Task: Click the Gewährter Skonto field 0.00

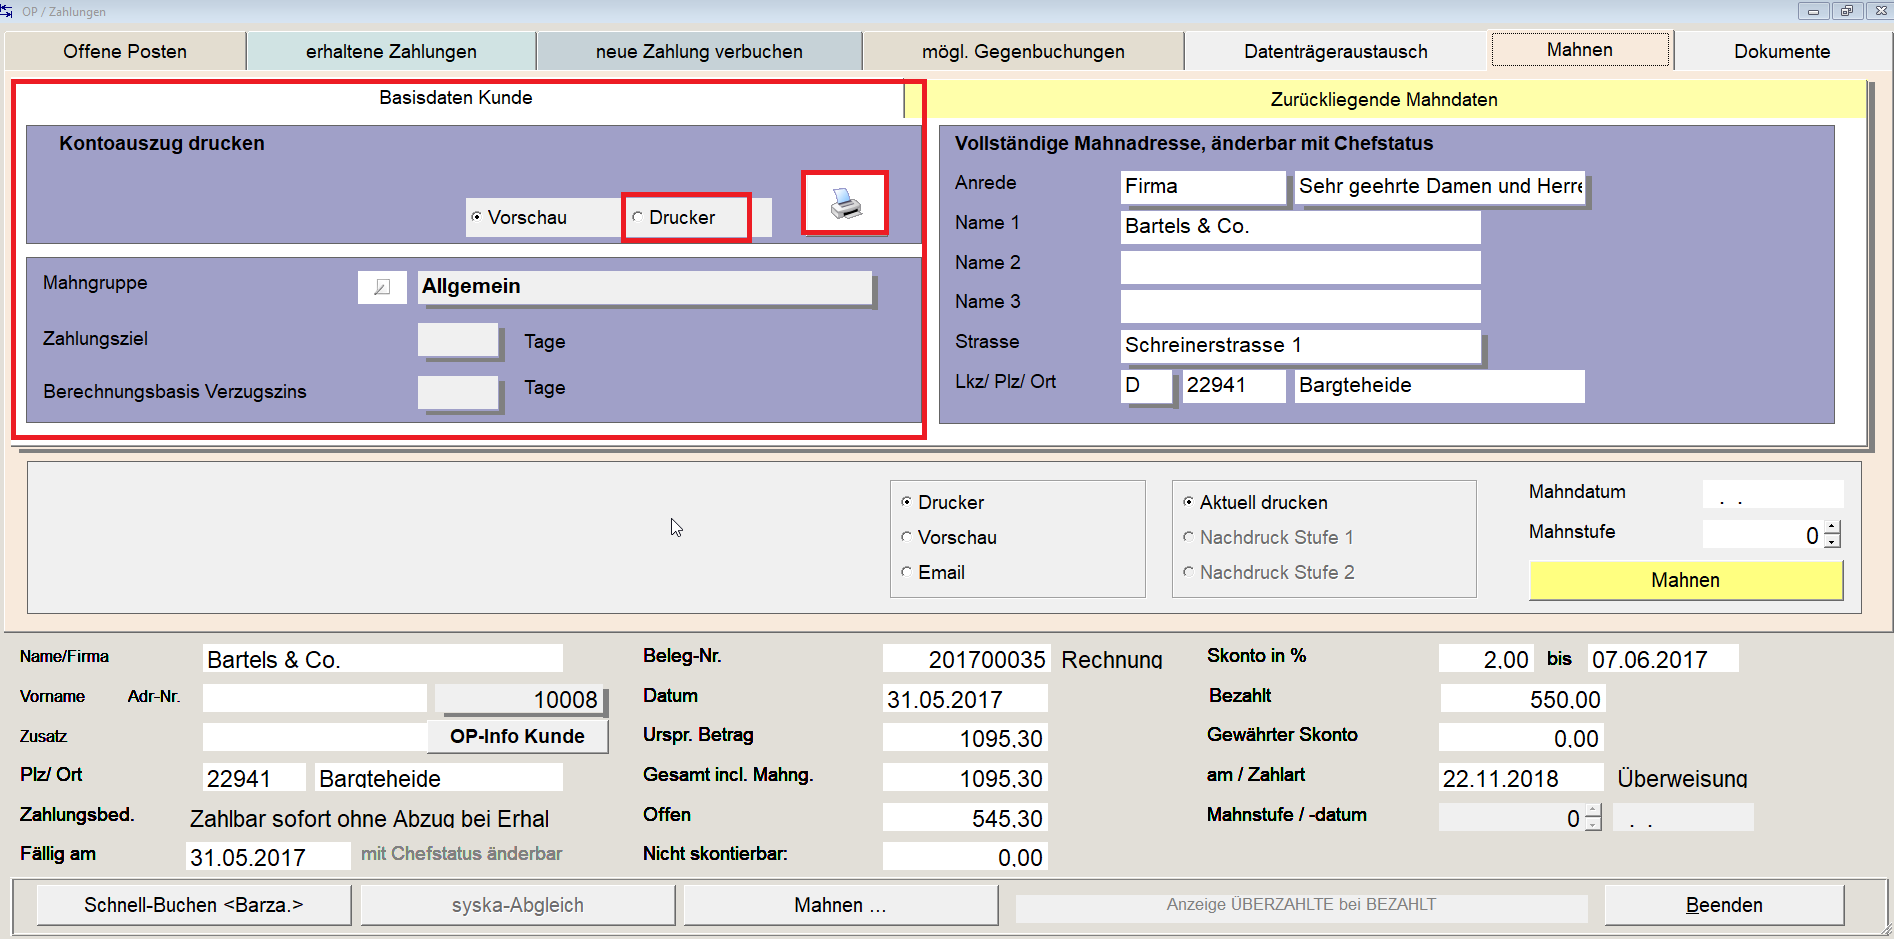Action: pos(1521,738)
